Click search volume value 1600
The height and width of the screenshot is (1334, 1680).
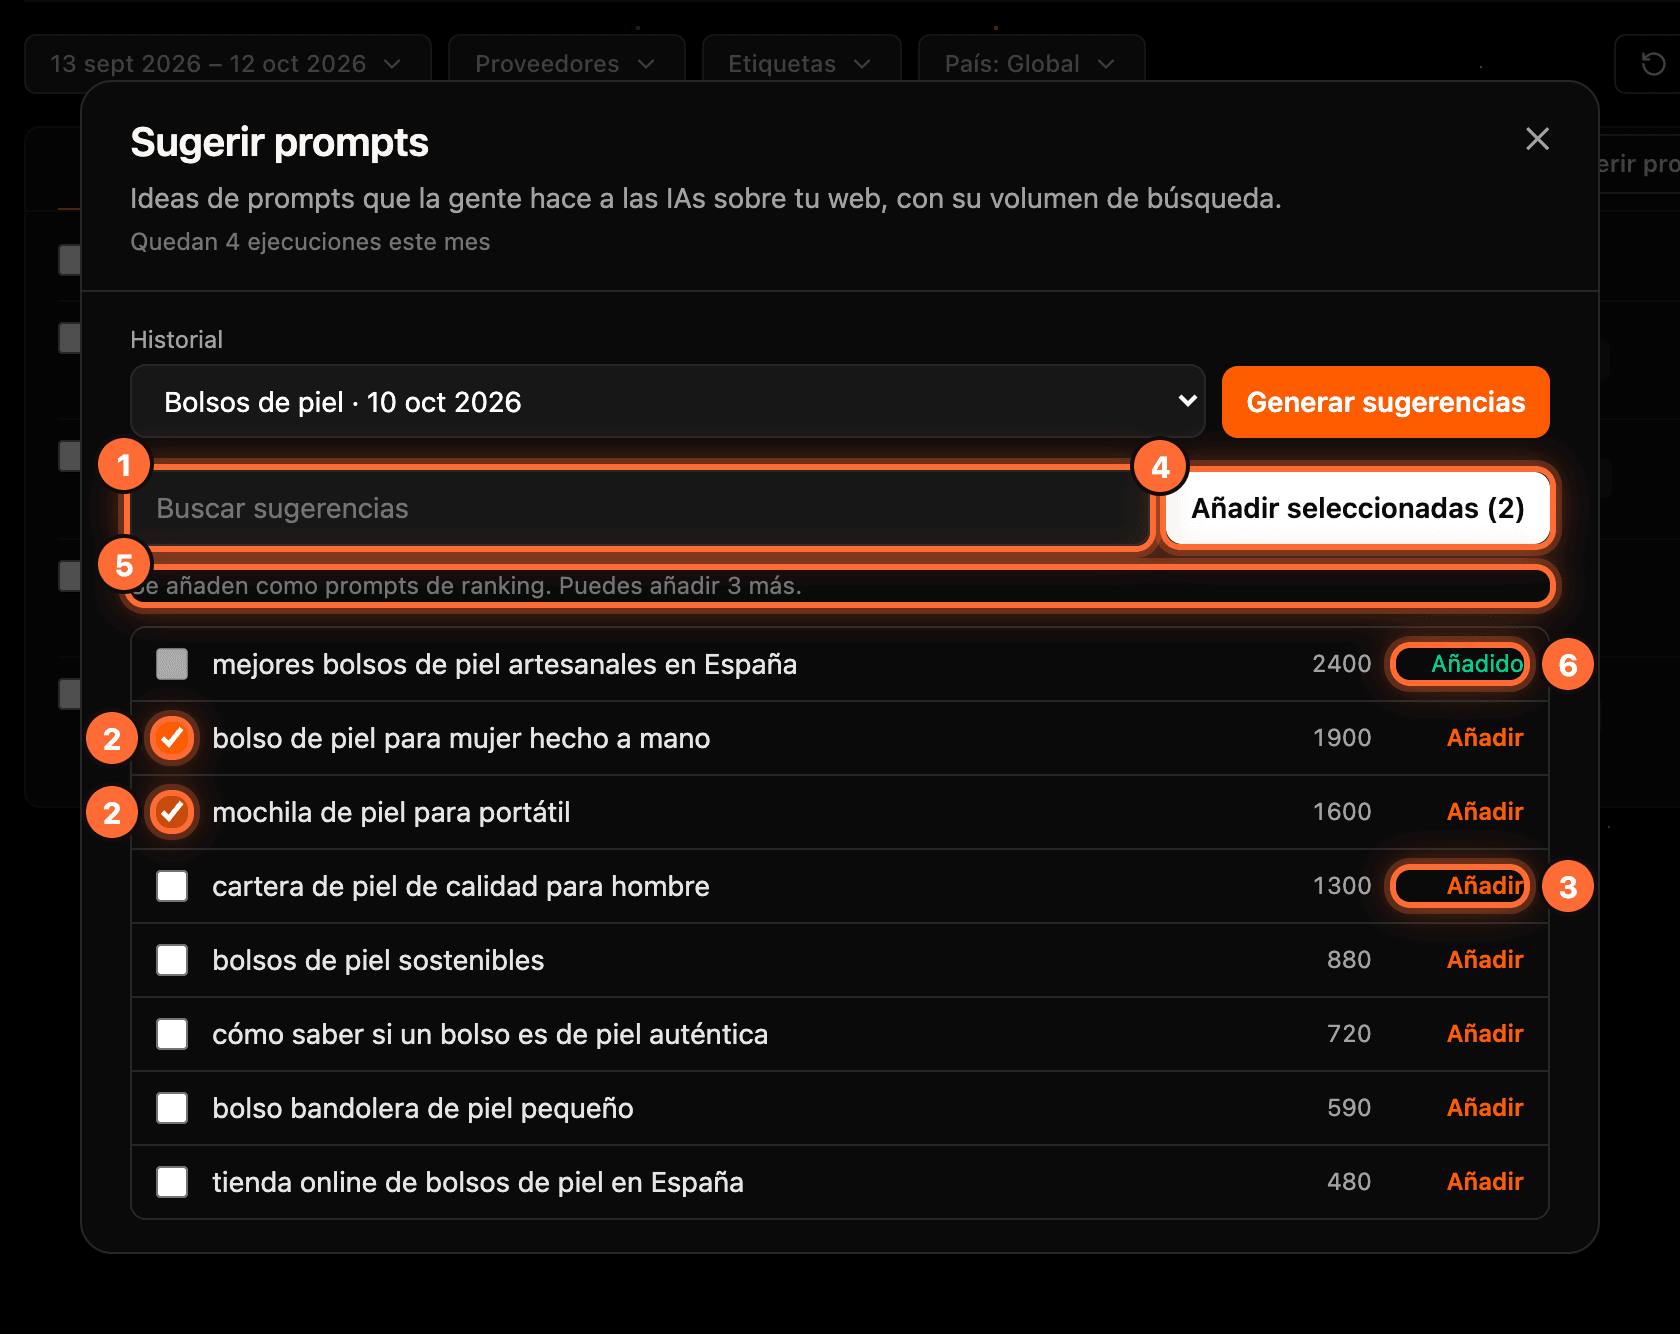pos(1341,812)
